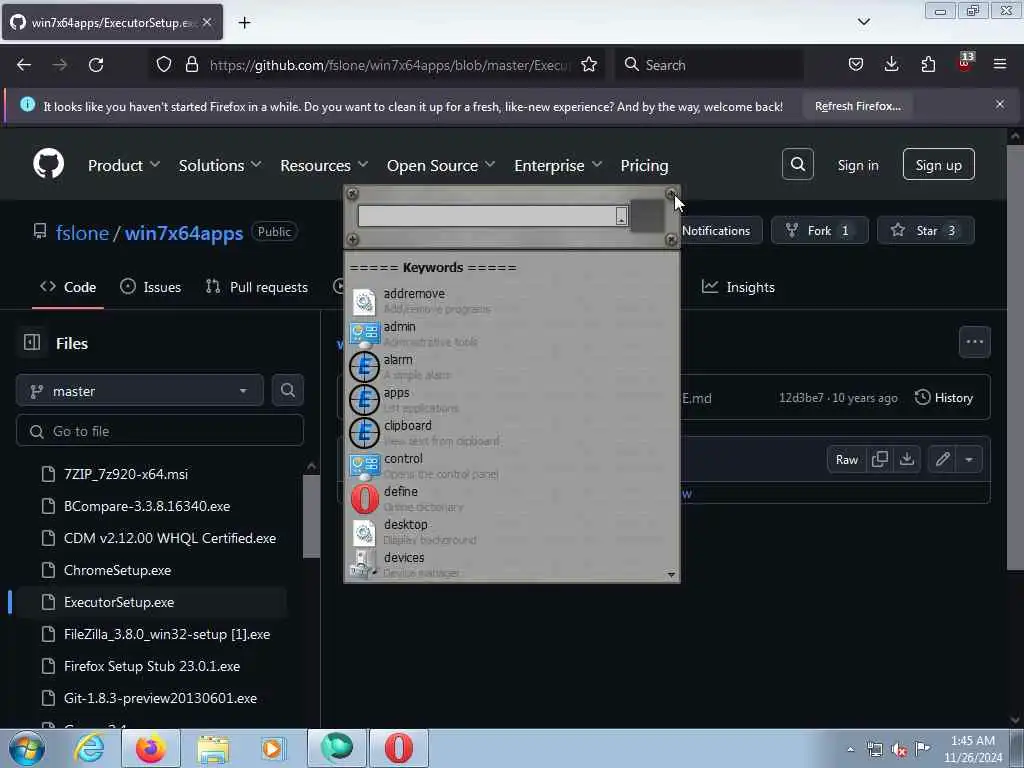This screenshot has height=768, width=1024.
Task: Click the Sign in link
Action: 857,165
